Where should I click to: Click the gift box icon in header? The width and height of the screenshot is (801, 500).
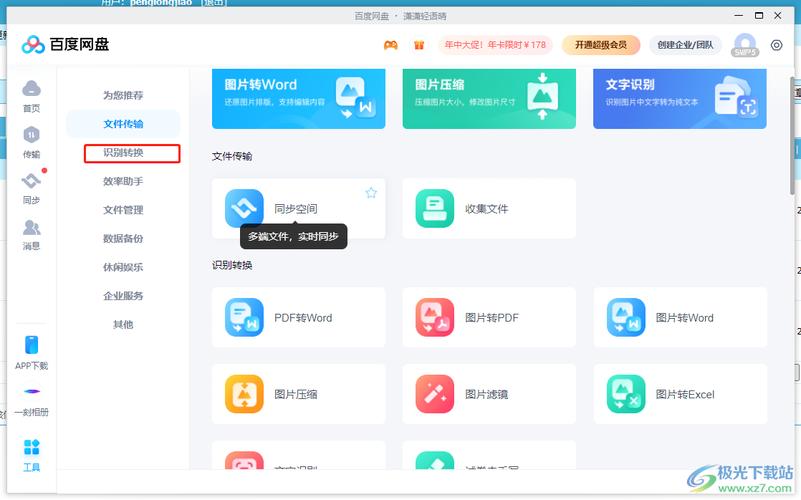[x=419, y=45]
